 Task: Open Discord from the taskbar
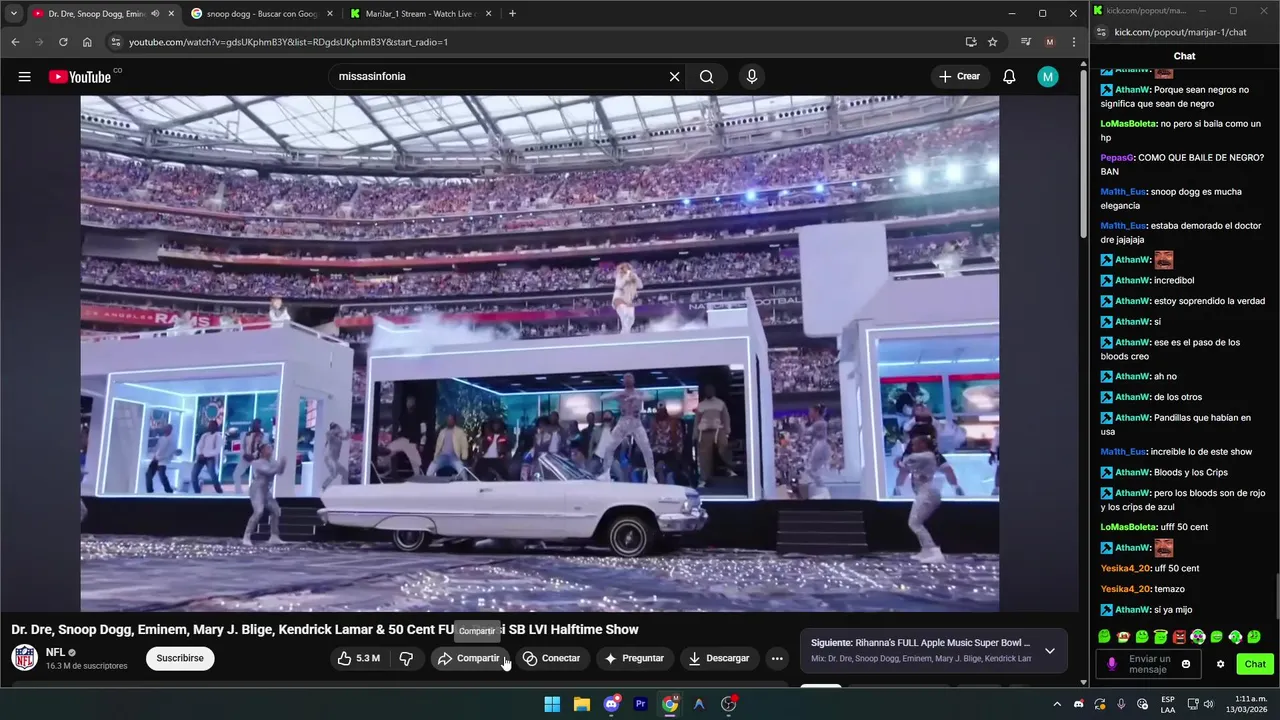pos(611,704)
